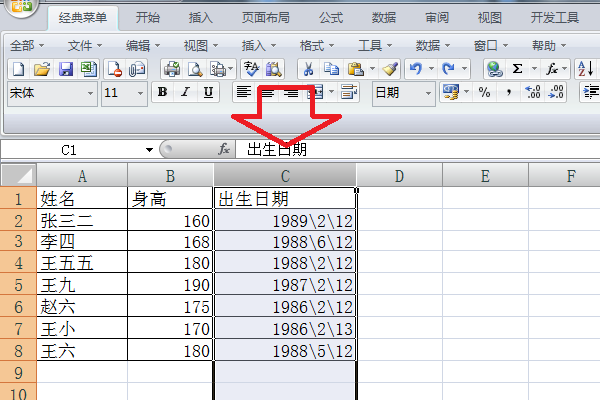Run spelling check icon
Image resolution: width=600 pixels, height=400 pixels.
tap(251, 69)
